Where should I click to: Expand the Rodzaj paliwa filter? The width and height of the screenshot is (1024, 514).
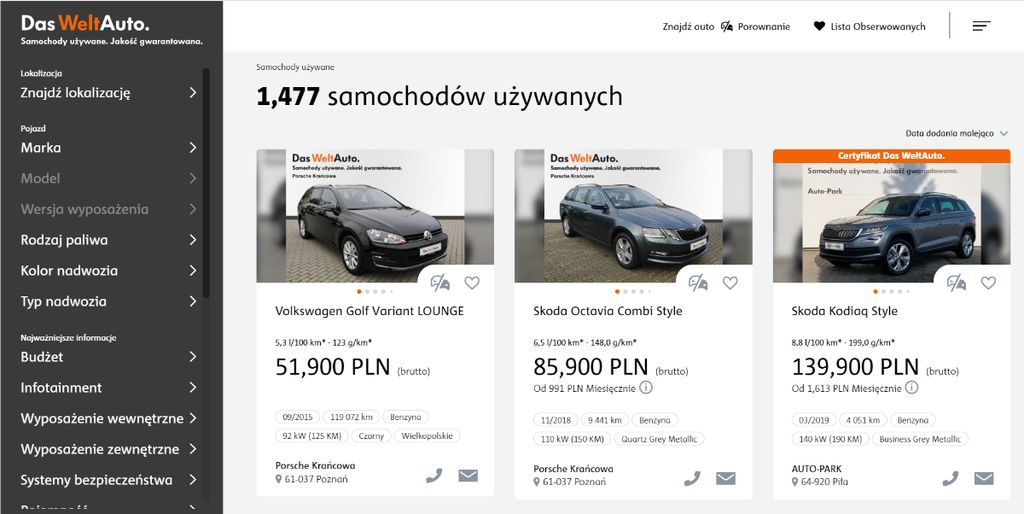pos(108,240)
